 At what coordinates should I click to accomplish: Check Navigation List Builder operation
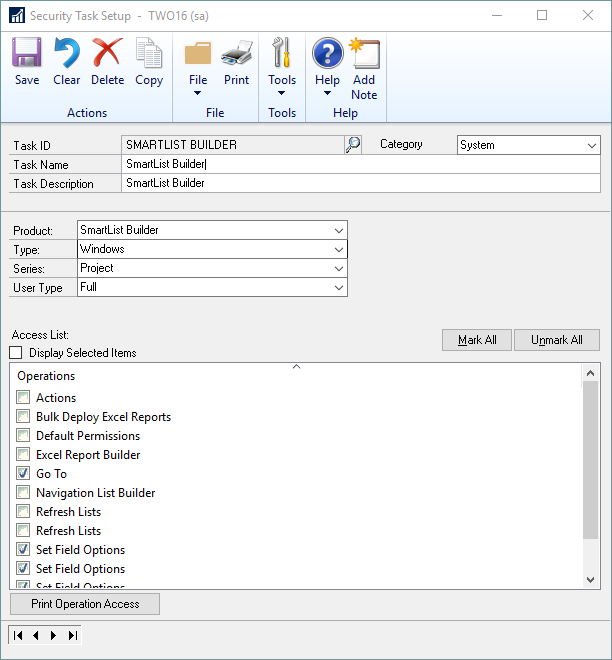tap(23, 492)
